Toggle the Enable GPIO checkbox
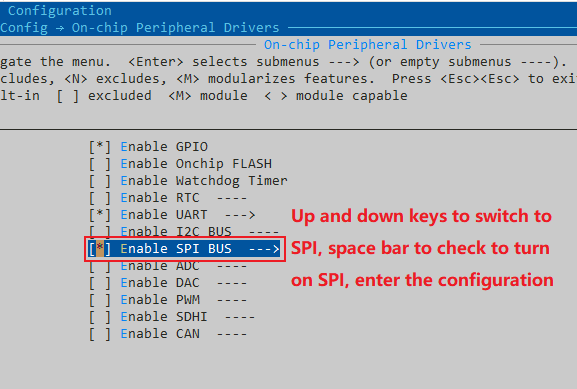Image resolution: width=577 pixels, height=389 pixels. coord(99,147)
